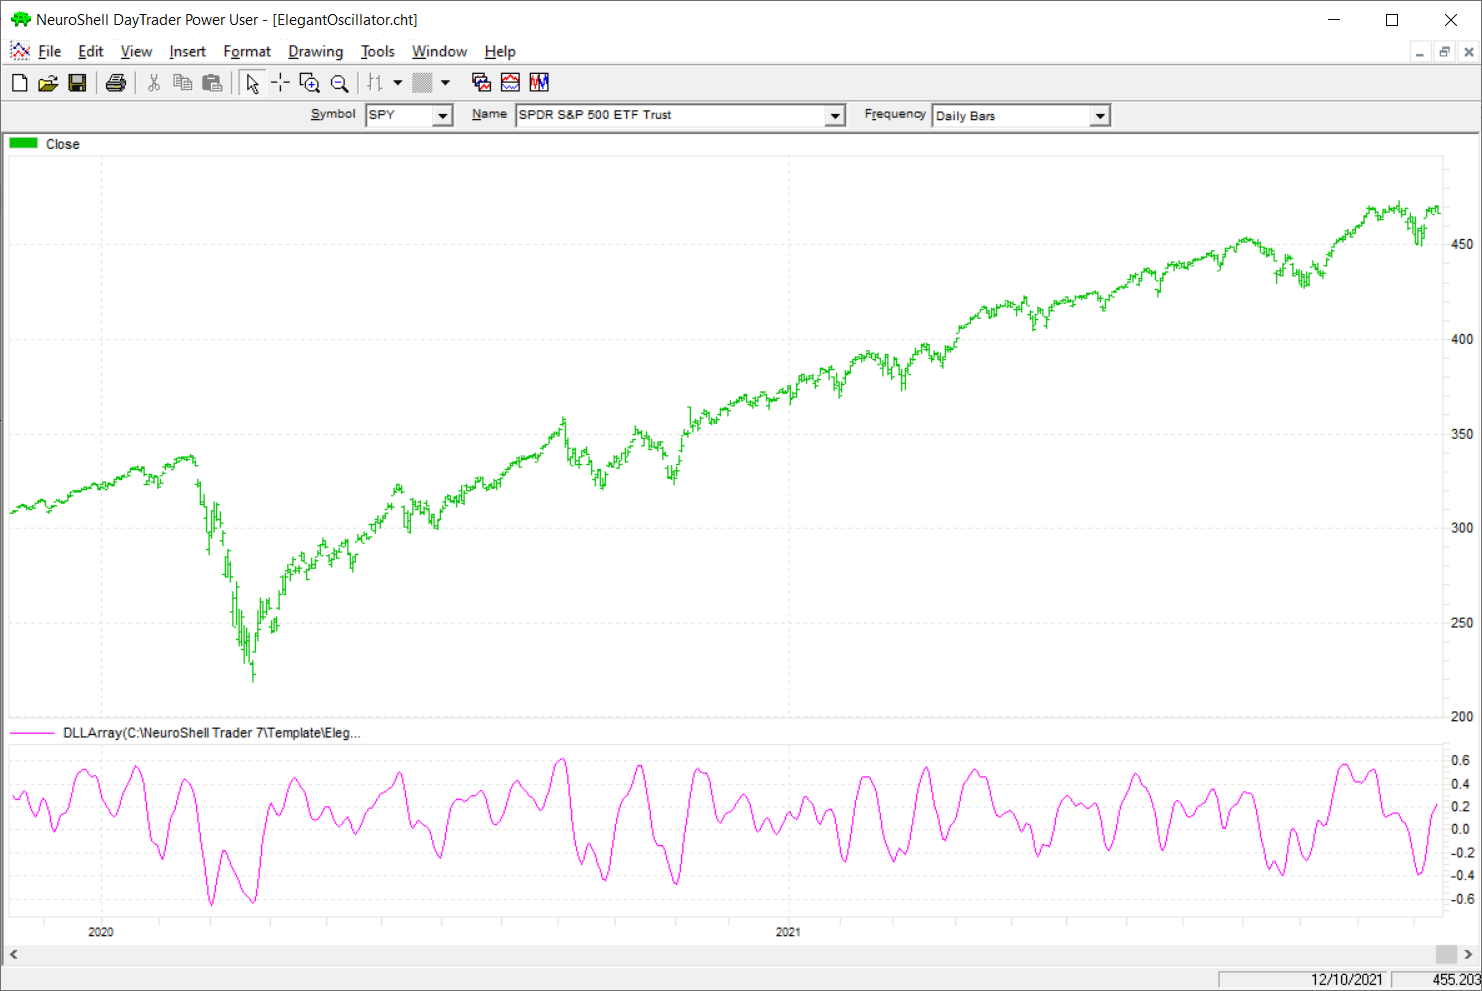
Task: Expand the Symbol SPY dropdown
Action: pyautogui.click(x=442, y=116)
